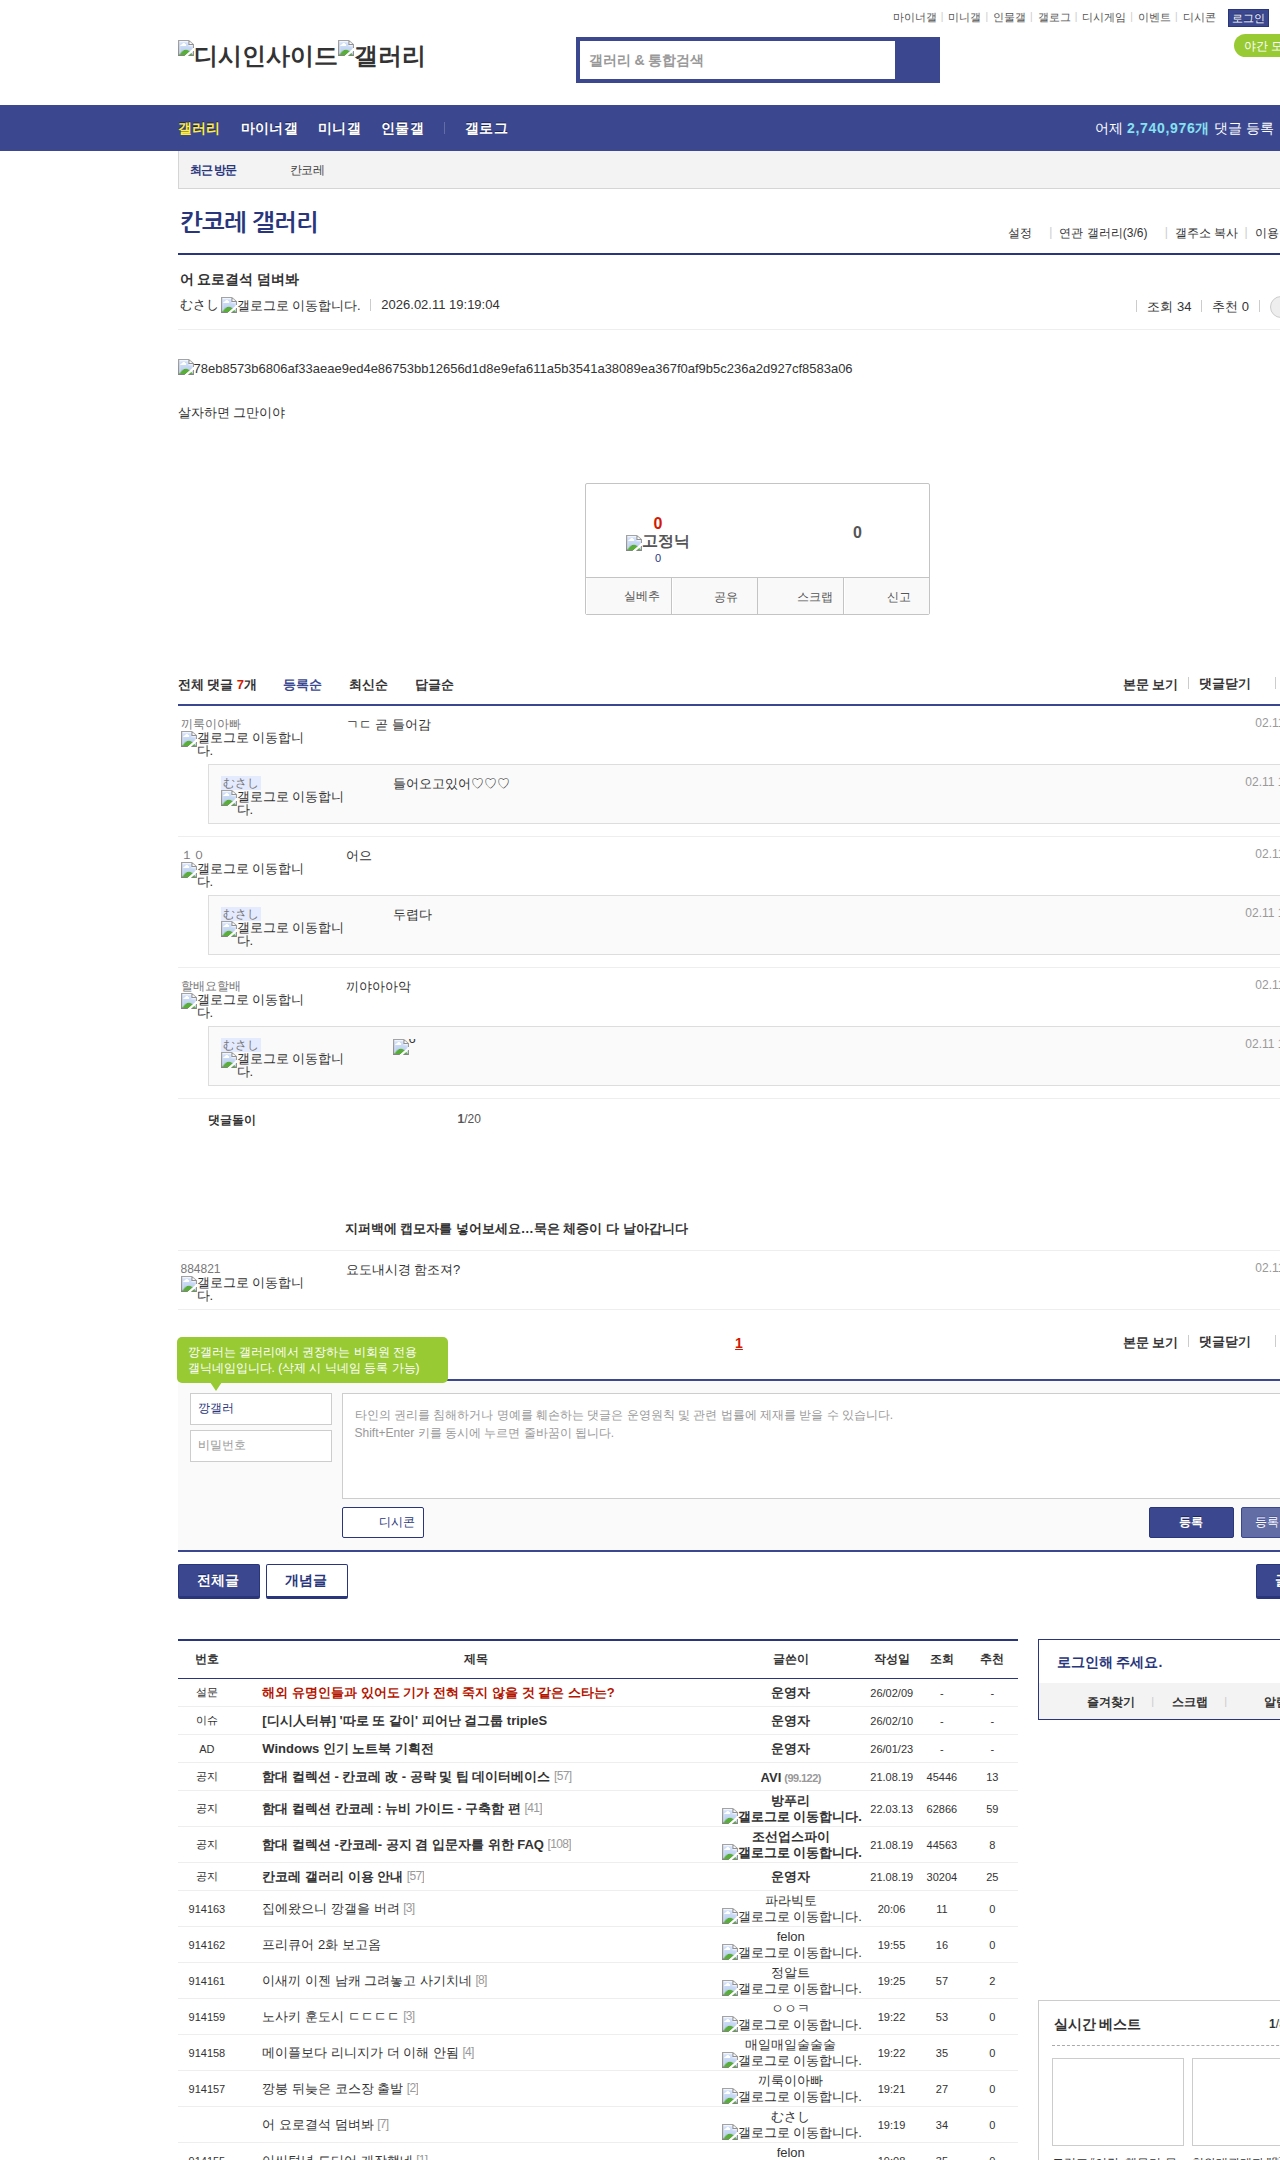Expand the 연관 갤러리(3/6) list
The image size is (1280, 2160).
[1103, 233]
